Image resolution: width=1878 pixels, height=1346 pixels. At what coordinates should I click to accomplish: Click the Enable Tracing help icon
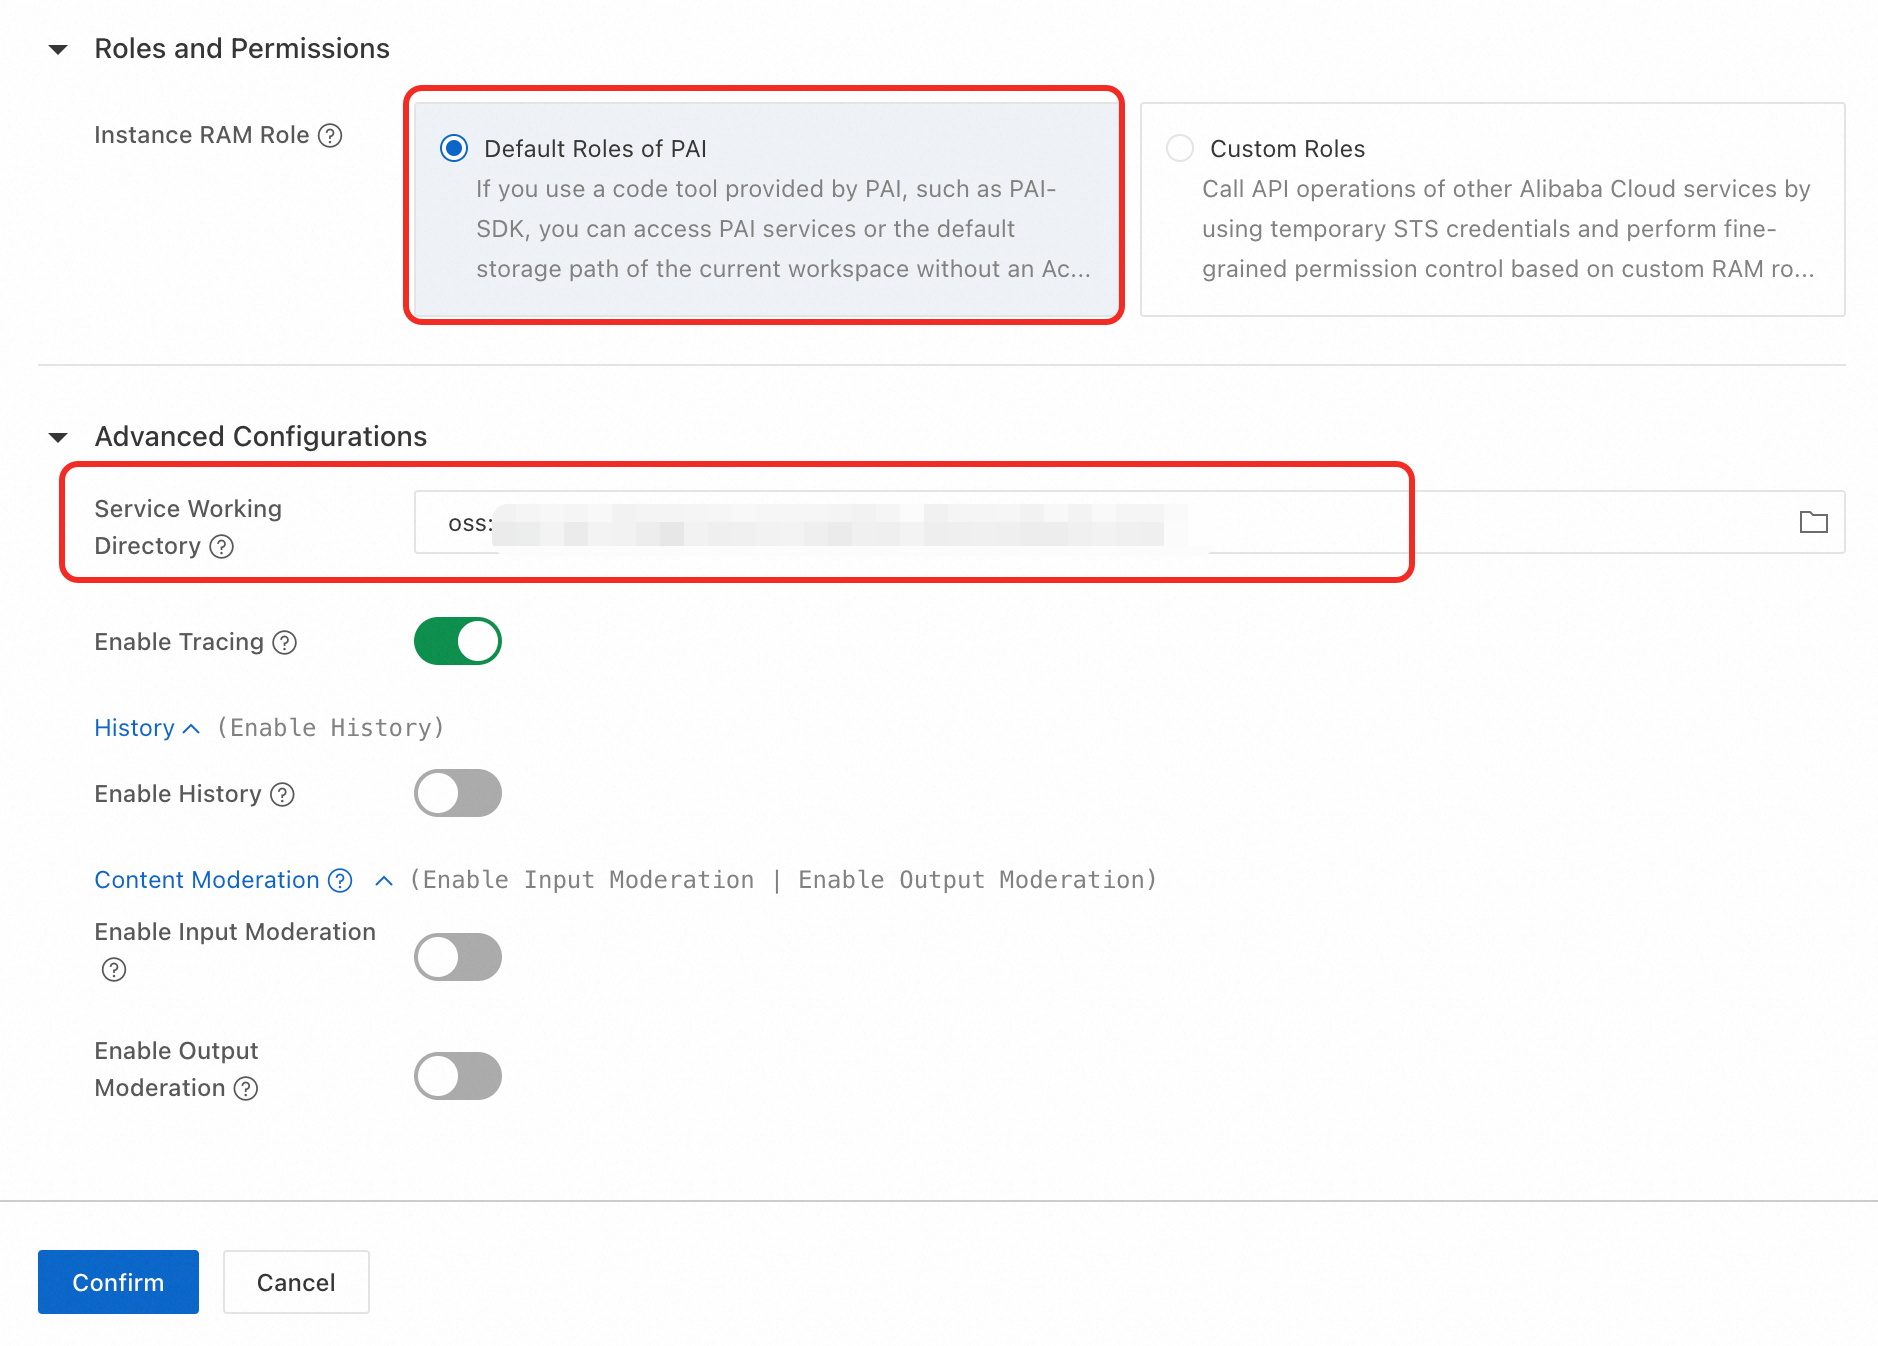285,642
